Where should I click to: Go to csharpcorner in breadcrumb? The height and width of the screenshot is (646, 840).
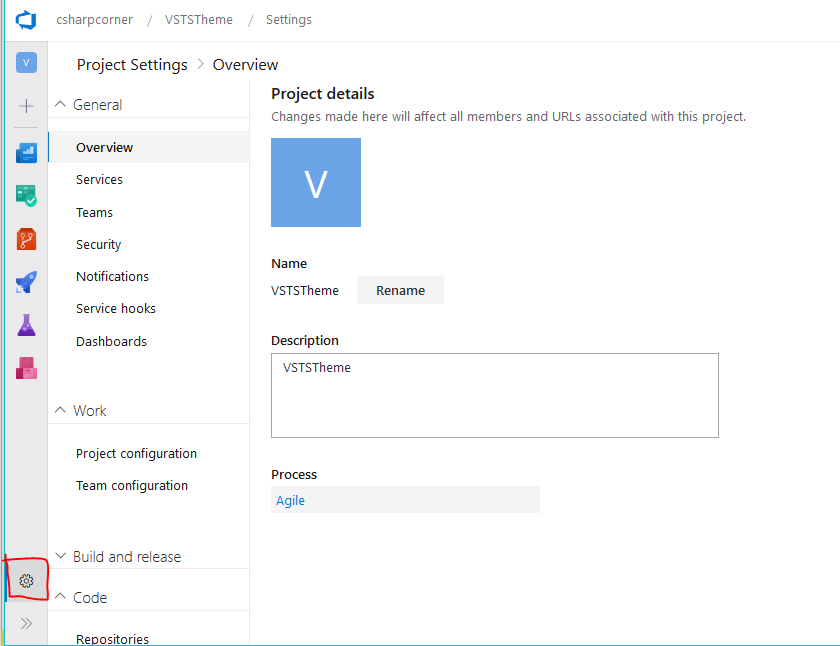pyautogui.click(x=94, y=20)
